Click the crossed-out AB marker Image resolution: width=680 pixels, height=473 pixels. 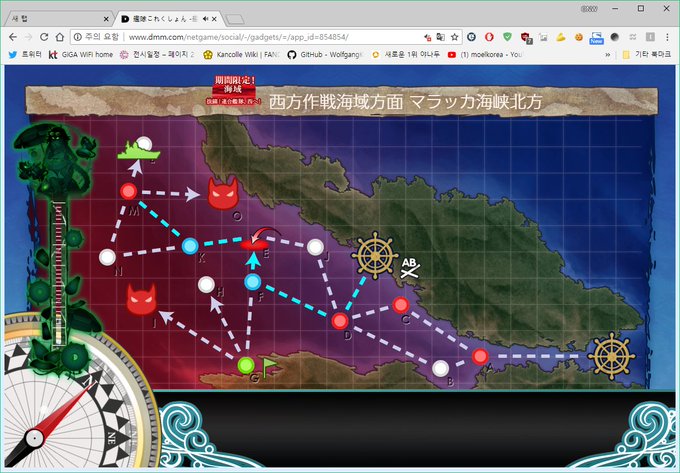[x=409, y=268]
